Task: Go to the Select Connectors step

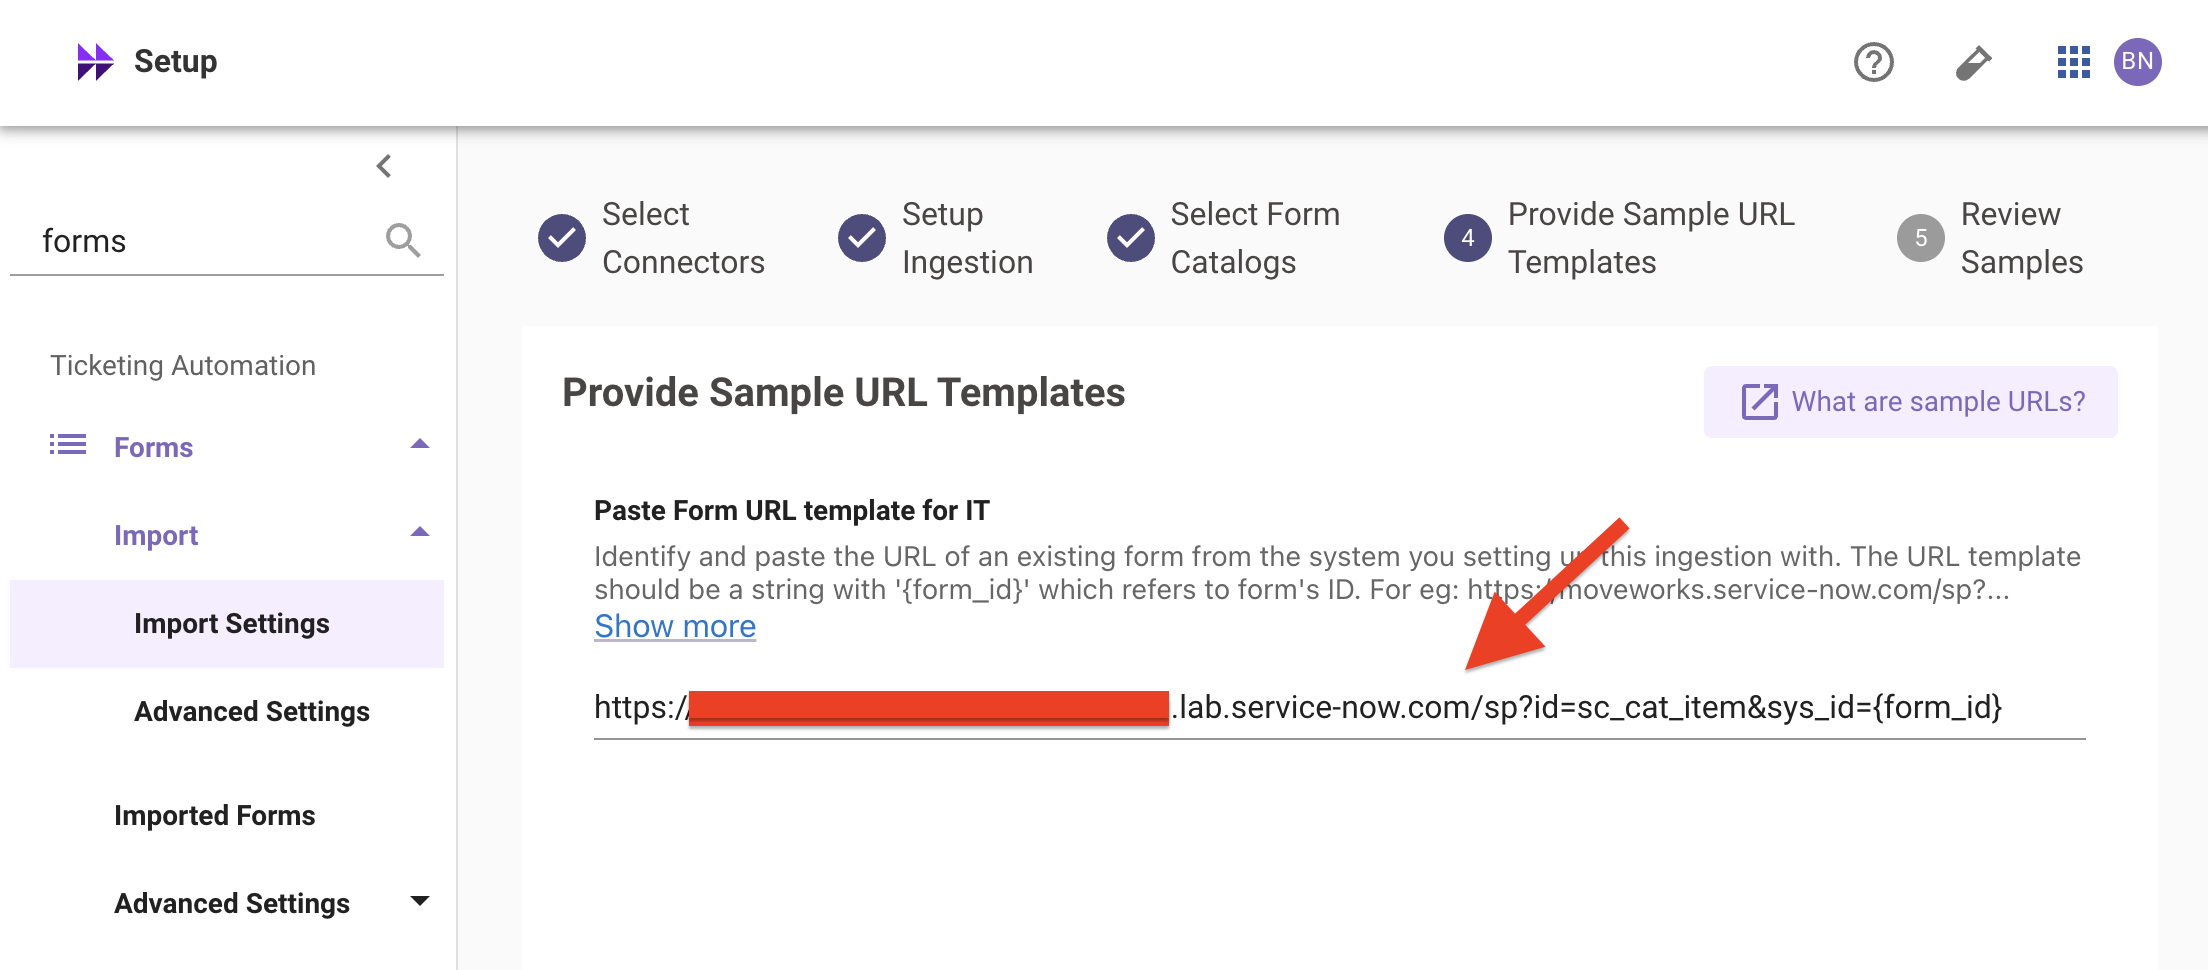Action: pos(651,238)
